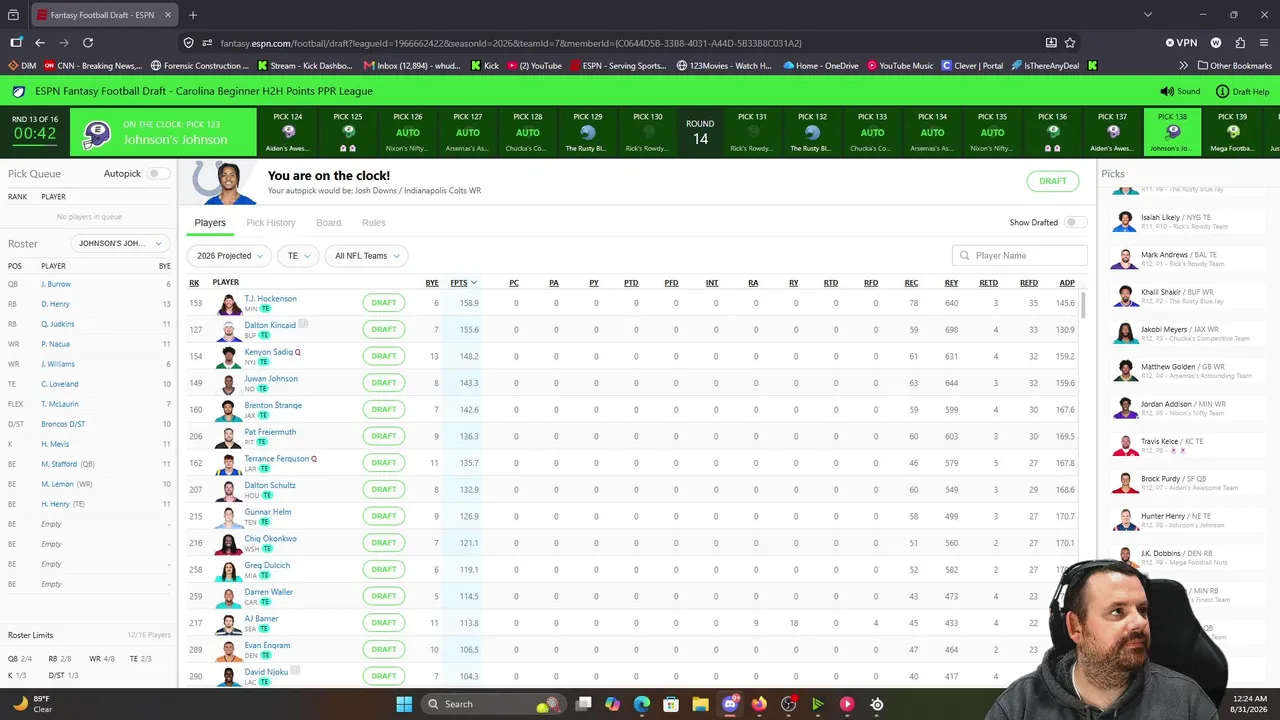This screenshot has width=1280, height=720.
Task: Open the Rules tab
Action: point(374,223)
